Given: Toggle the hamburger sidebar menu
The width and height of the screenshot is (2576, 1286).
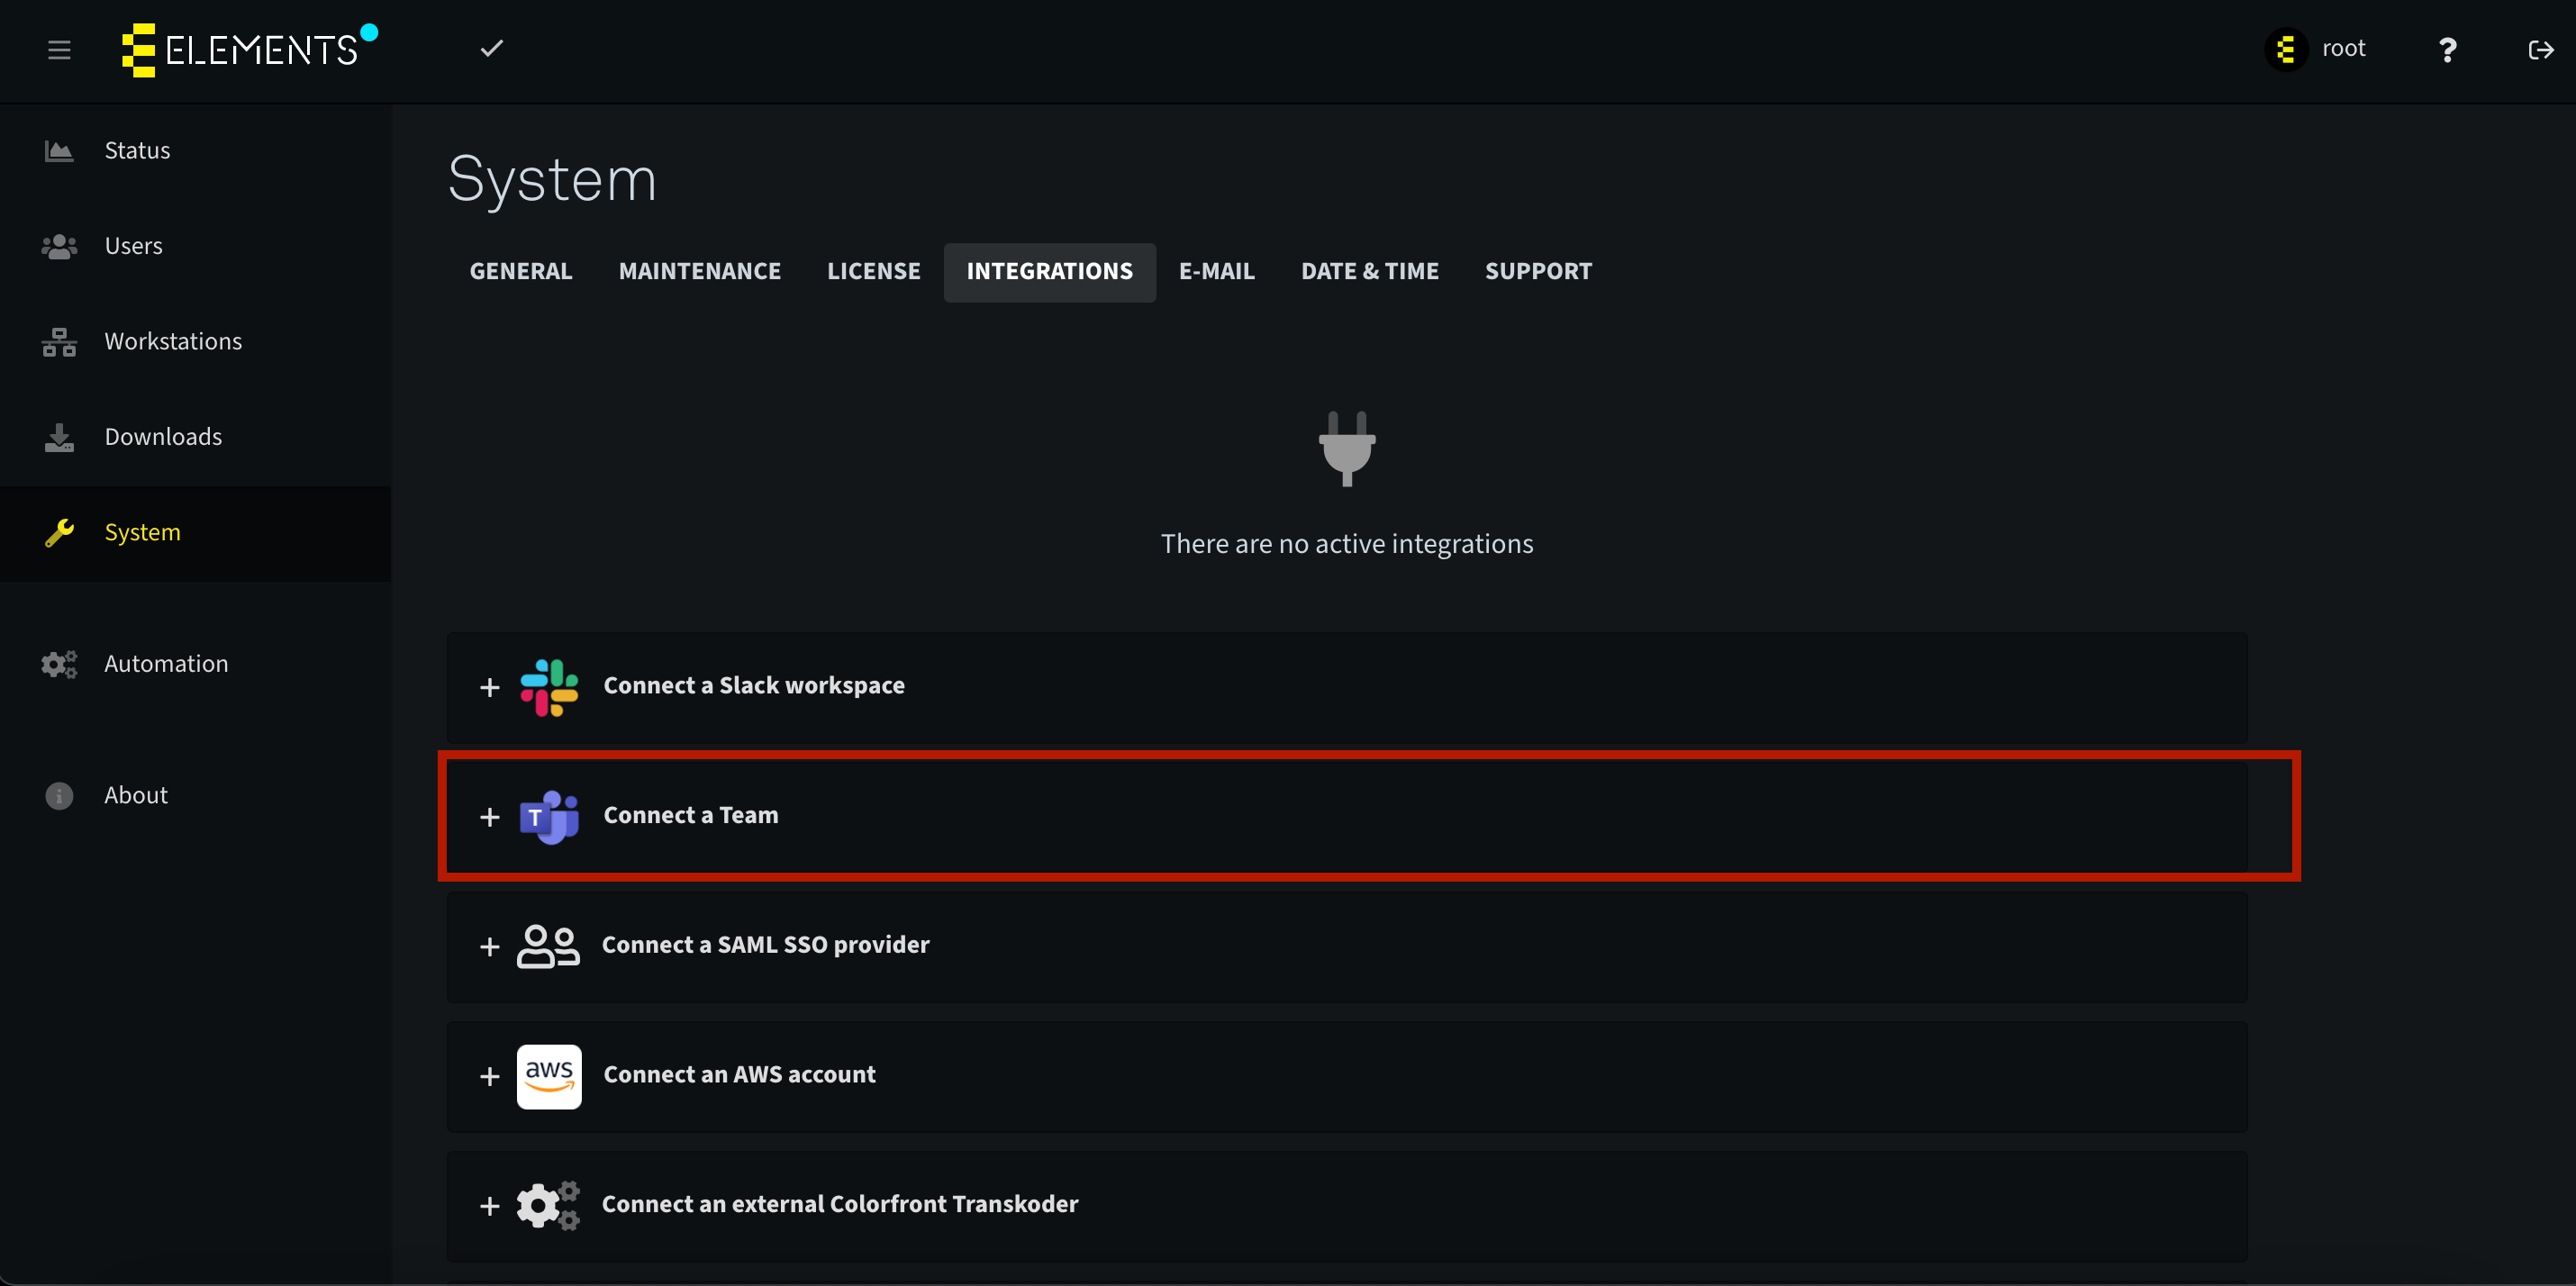Looking at the screenshot, I should coord(59,50).
